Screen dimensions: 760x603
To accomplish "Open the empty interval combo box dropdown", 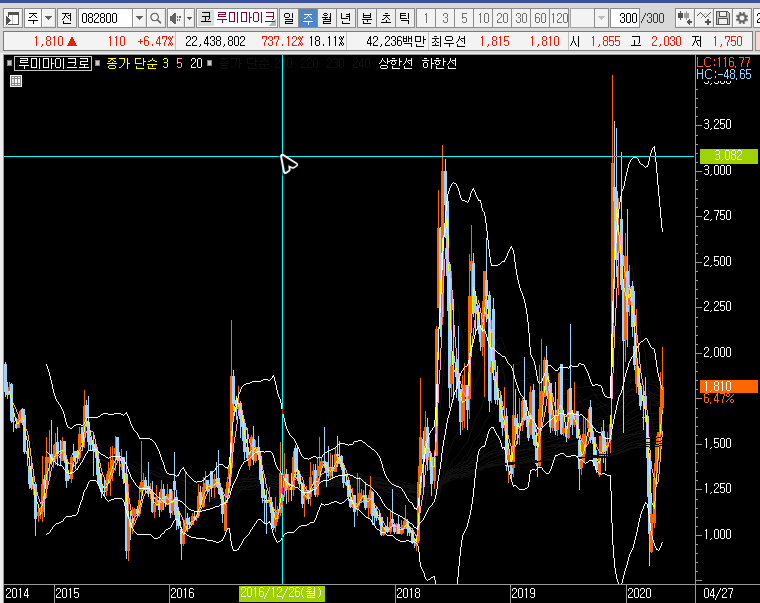I will point(601,18).
